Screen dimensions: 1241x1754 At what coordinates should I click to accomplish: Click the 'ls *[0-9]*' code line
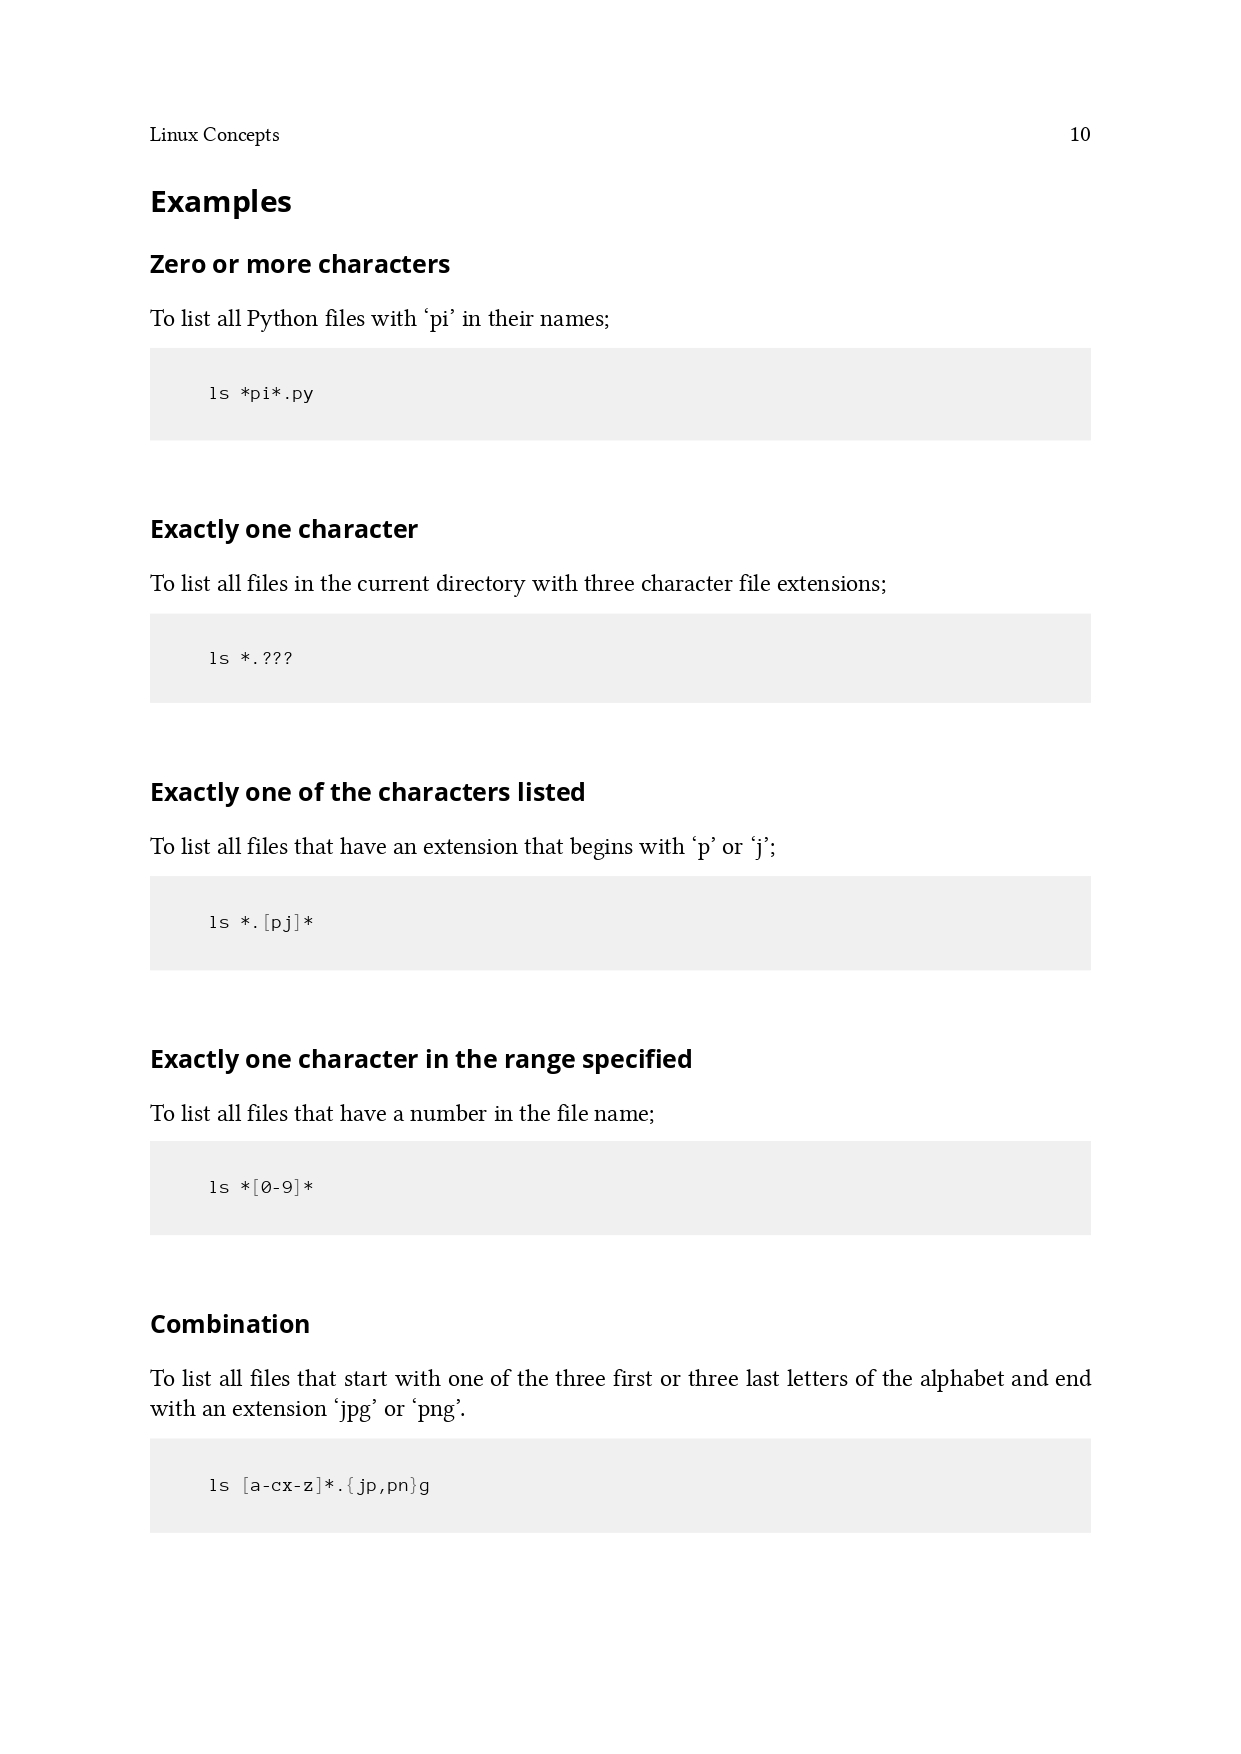[261, 1187]
